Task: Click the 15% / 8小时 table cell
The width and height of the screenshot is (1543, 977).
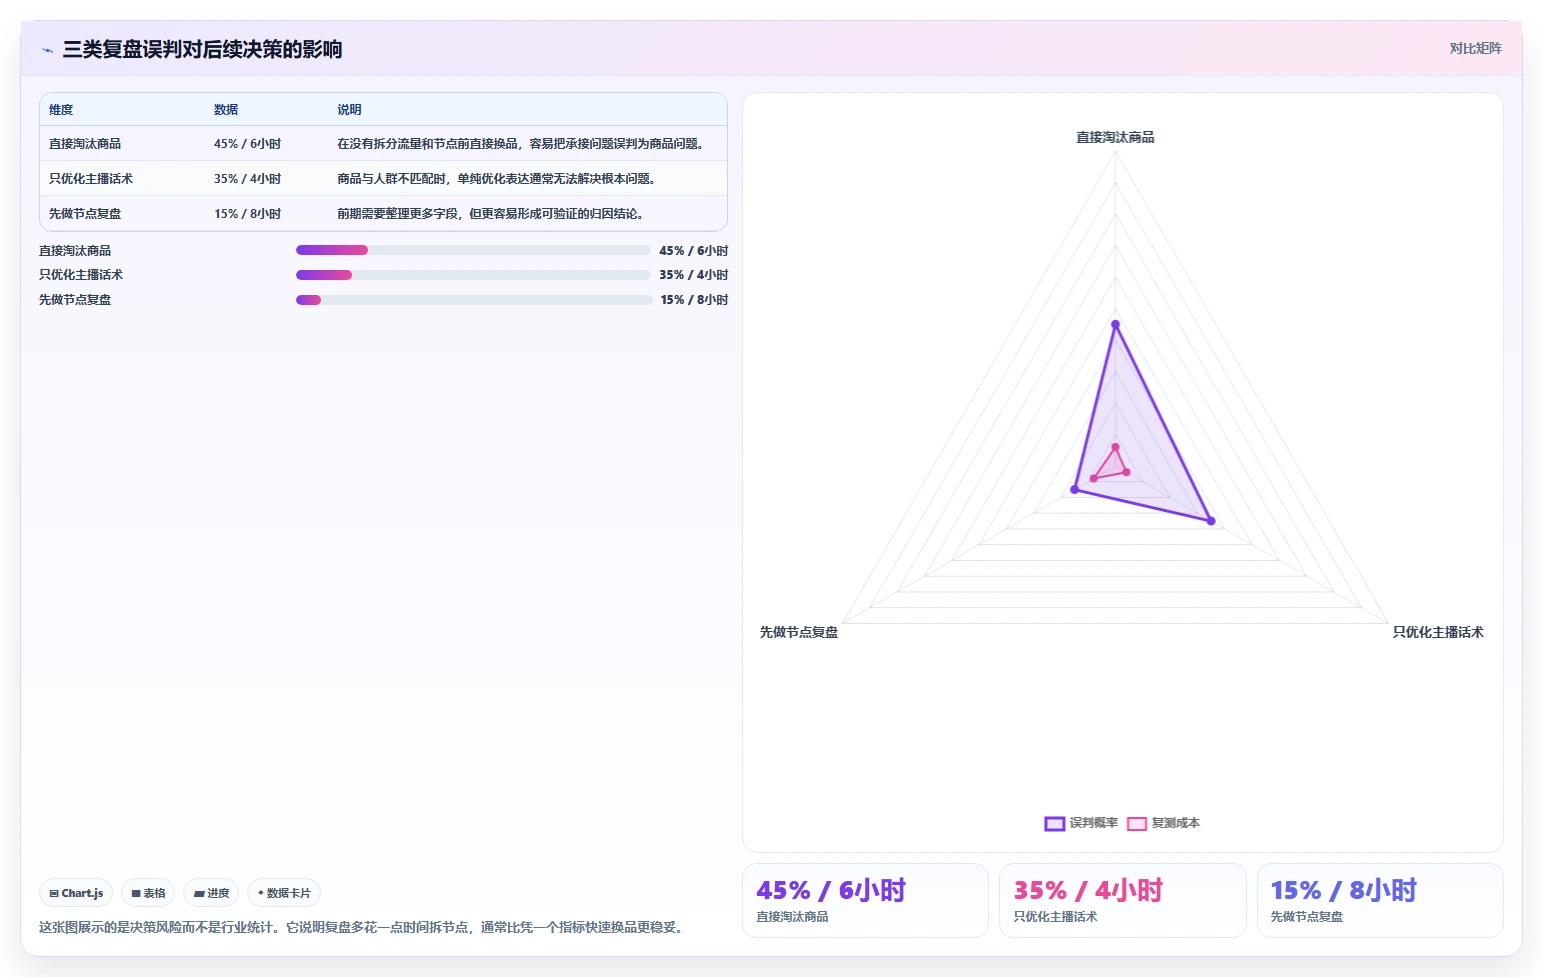Action: point(247,214)
